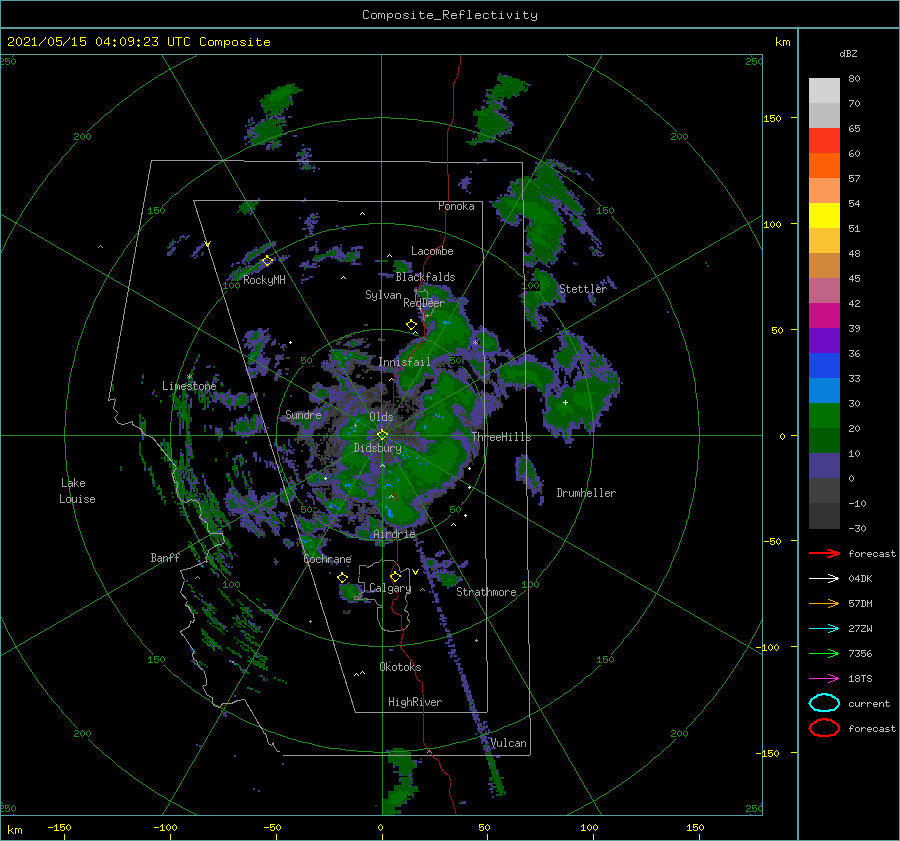Click the HighRiver label
The image size is (900, 841).
click(415, 702)
